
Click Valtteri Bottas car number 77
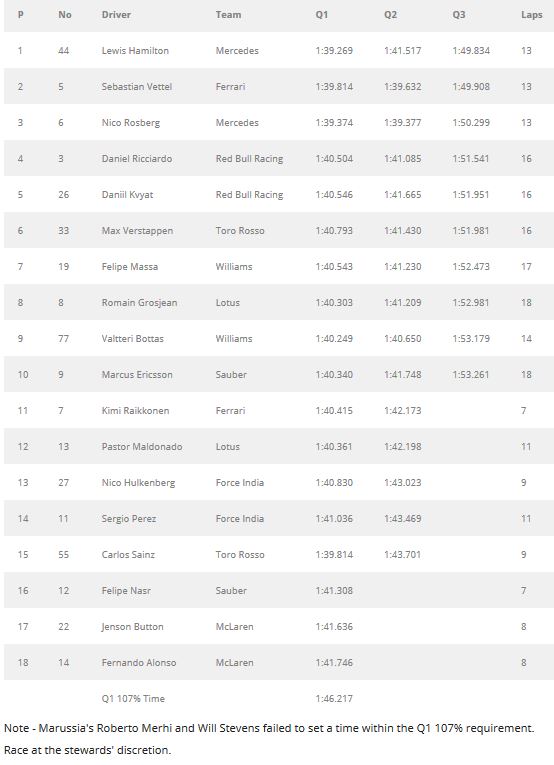[x=63, y=339]
